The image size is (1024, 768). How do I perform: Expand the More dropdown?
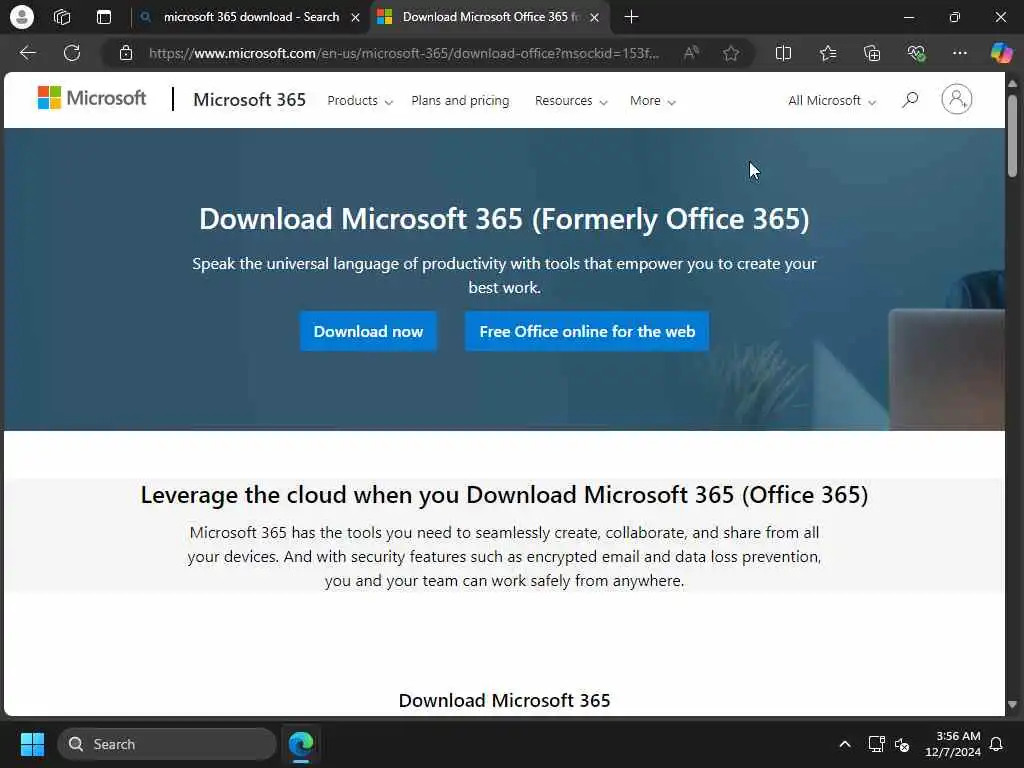coord(652,101)
